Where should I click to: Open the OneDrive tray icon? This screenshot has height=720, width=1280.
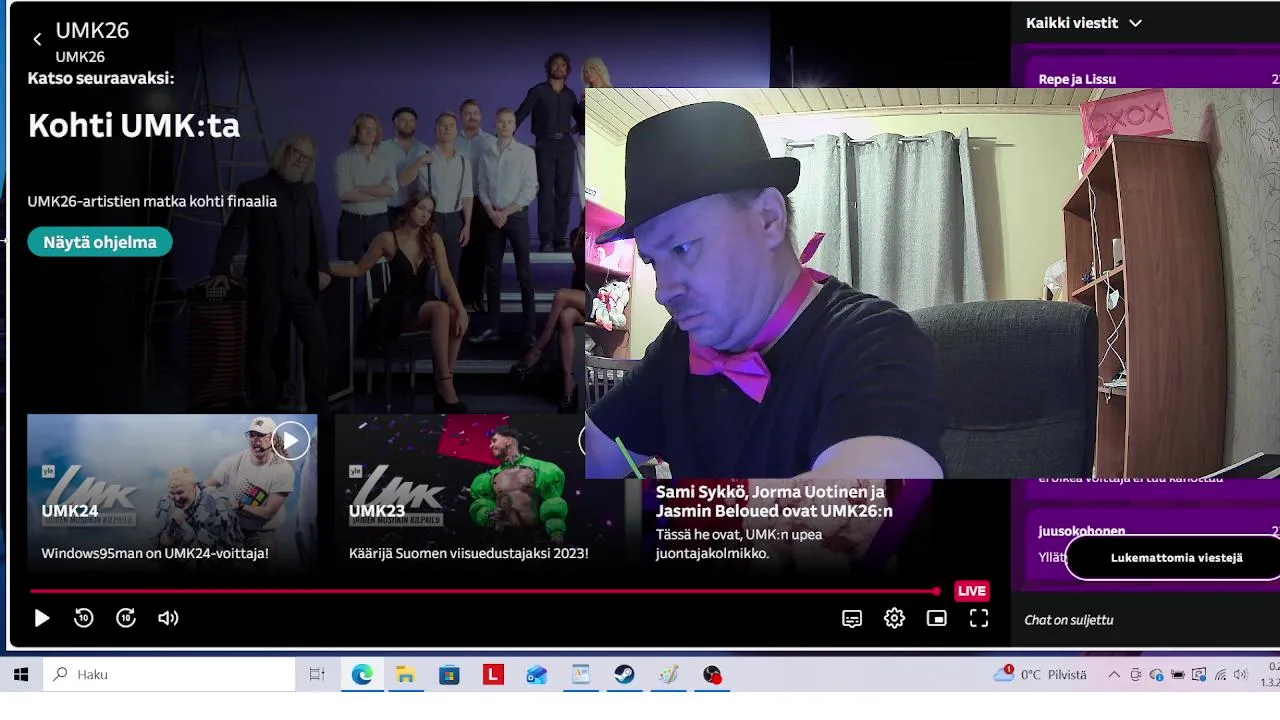(1157, 675)
